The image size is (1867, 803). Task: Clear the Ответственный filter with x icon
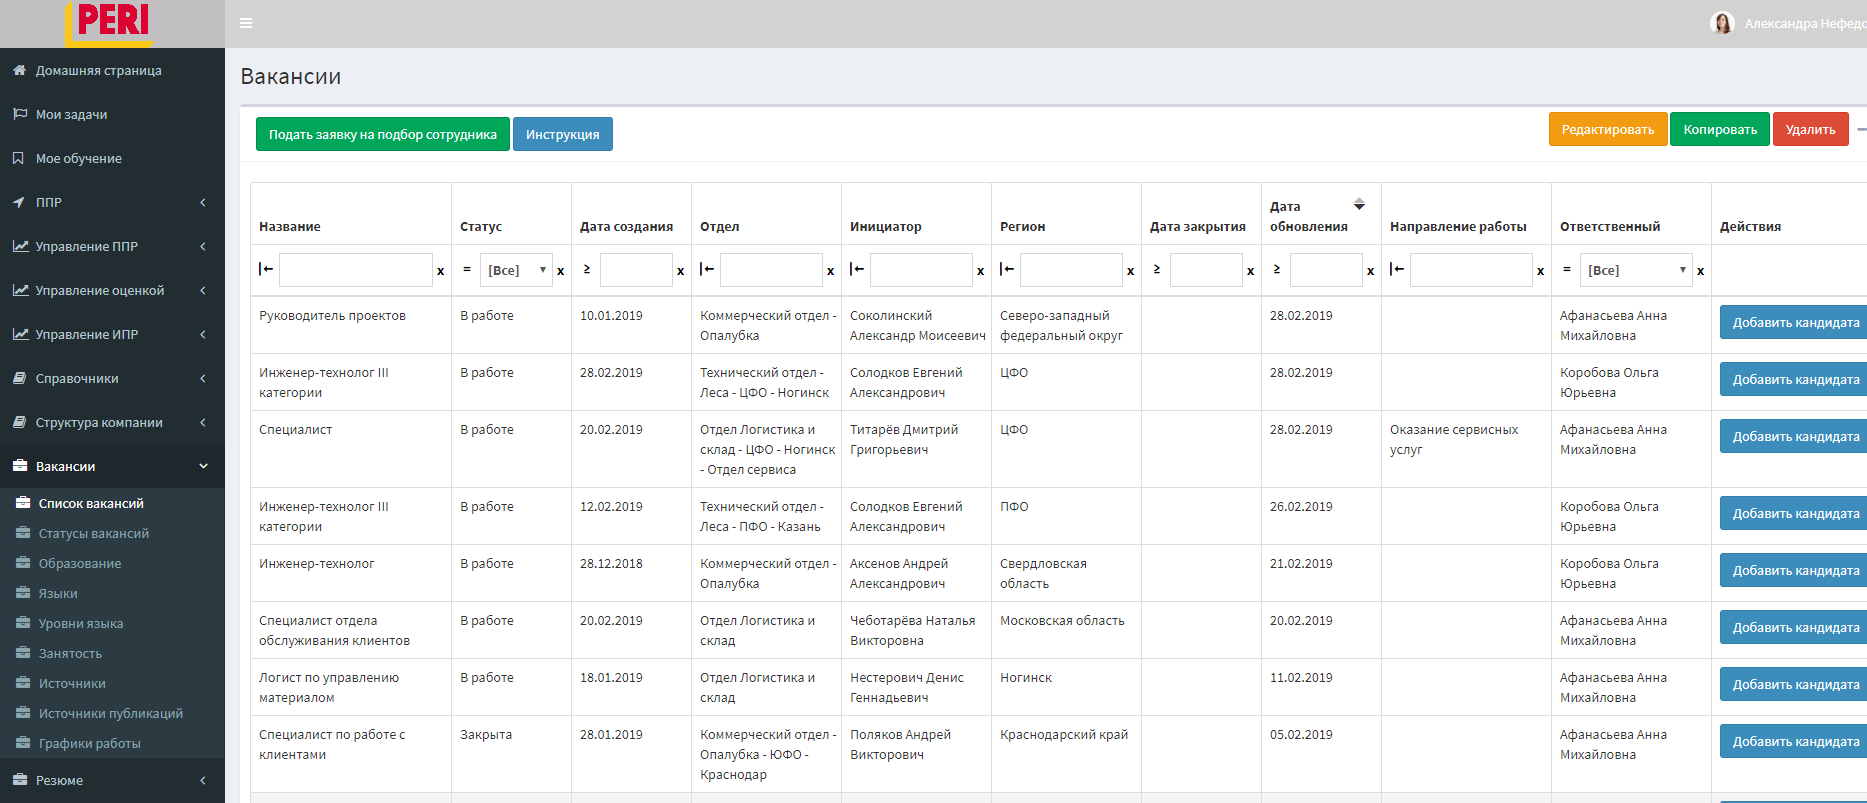click(x=1700, y=271)
